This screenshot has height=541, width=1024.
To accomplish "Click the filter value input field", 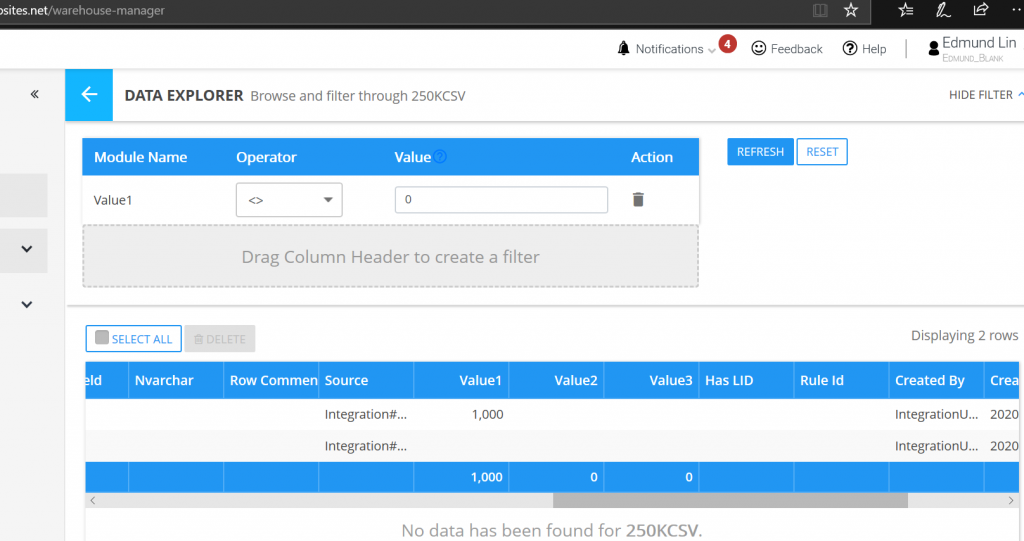I will (500, 200).
